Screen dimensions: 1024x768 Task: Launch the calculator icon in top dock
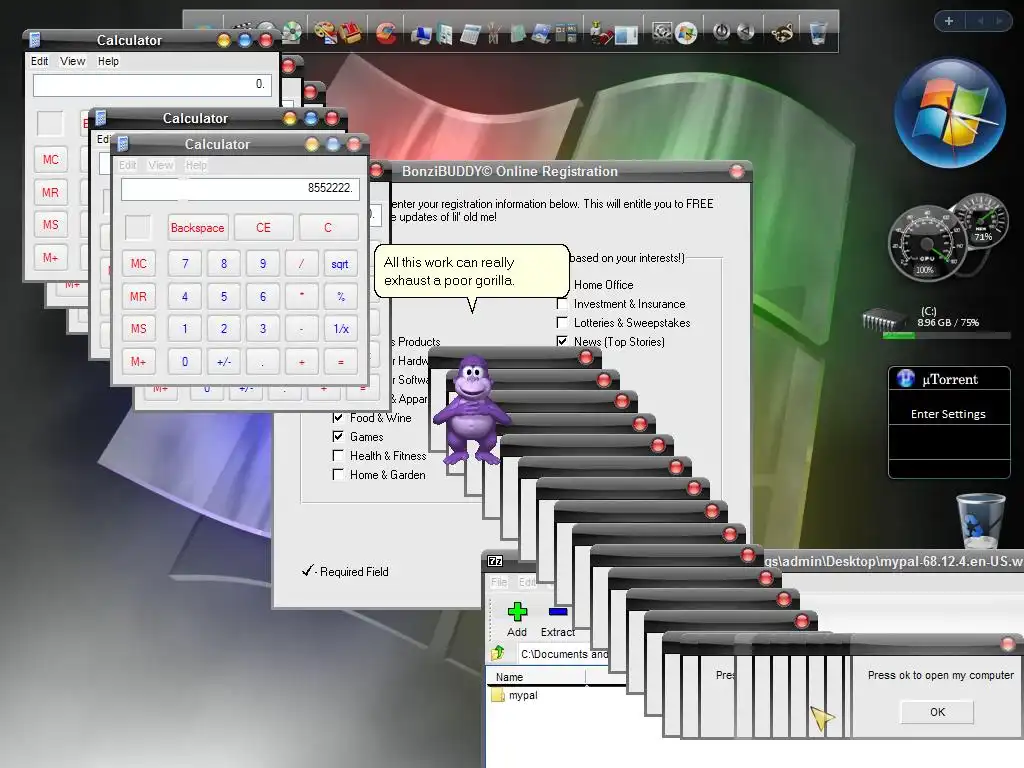469,33
